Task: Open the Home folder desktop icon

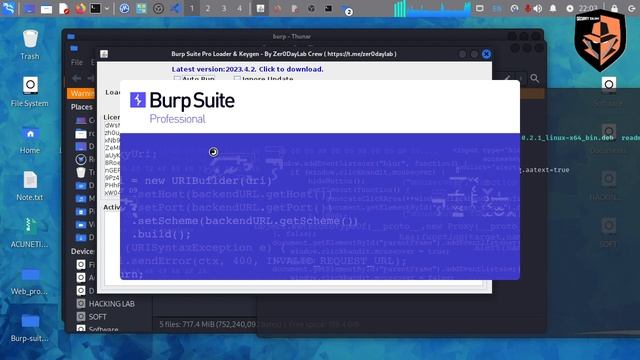Action: tap(30, 139)
